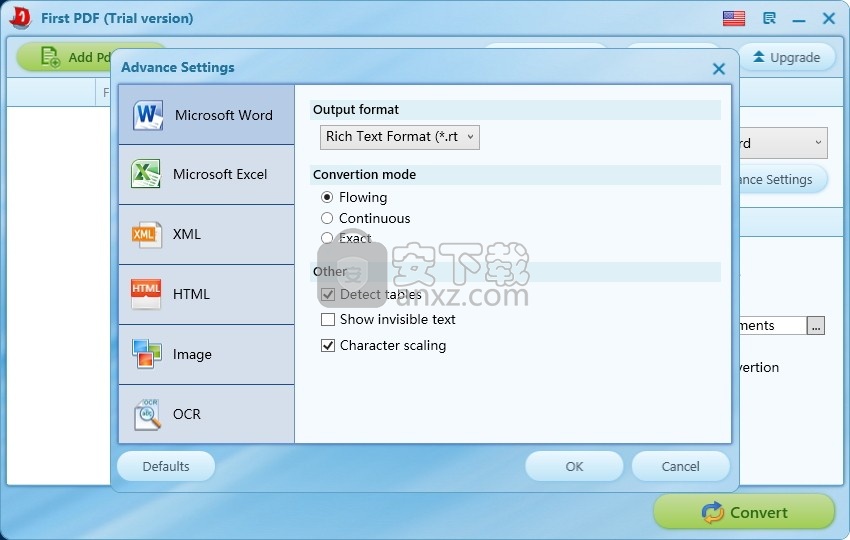Close the Advance Settings dialog
The height and width of the screenshot is (540, 850).
pyautogui.click(x=719, y=69)
